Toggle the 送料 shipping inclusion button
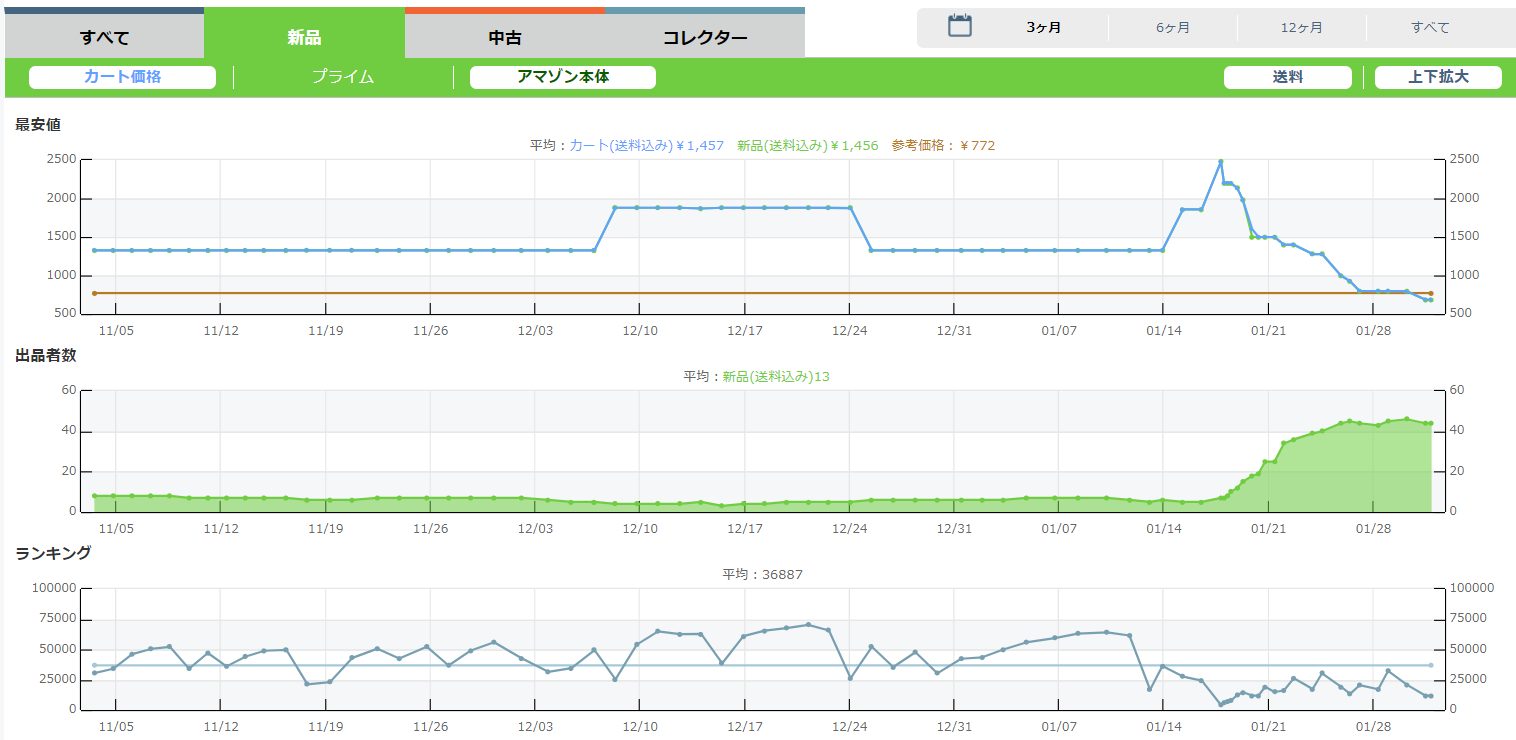 click(x=1287, y=77)
